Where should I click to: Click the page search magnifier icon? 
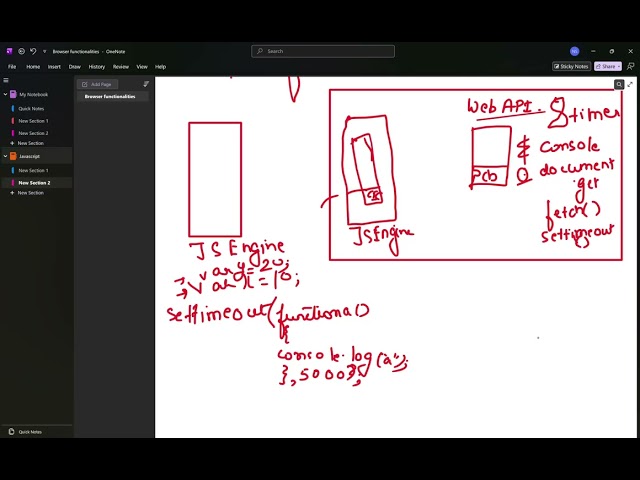tap(619, 84)
